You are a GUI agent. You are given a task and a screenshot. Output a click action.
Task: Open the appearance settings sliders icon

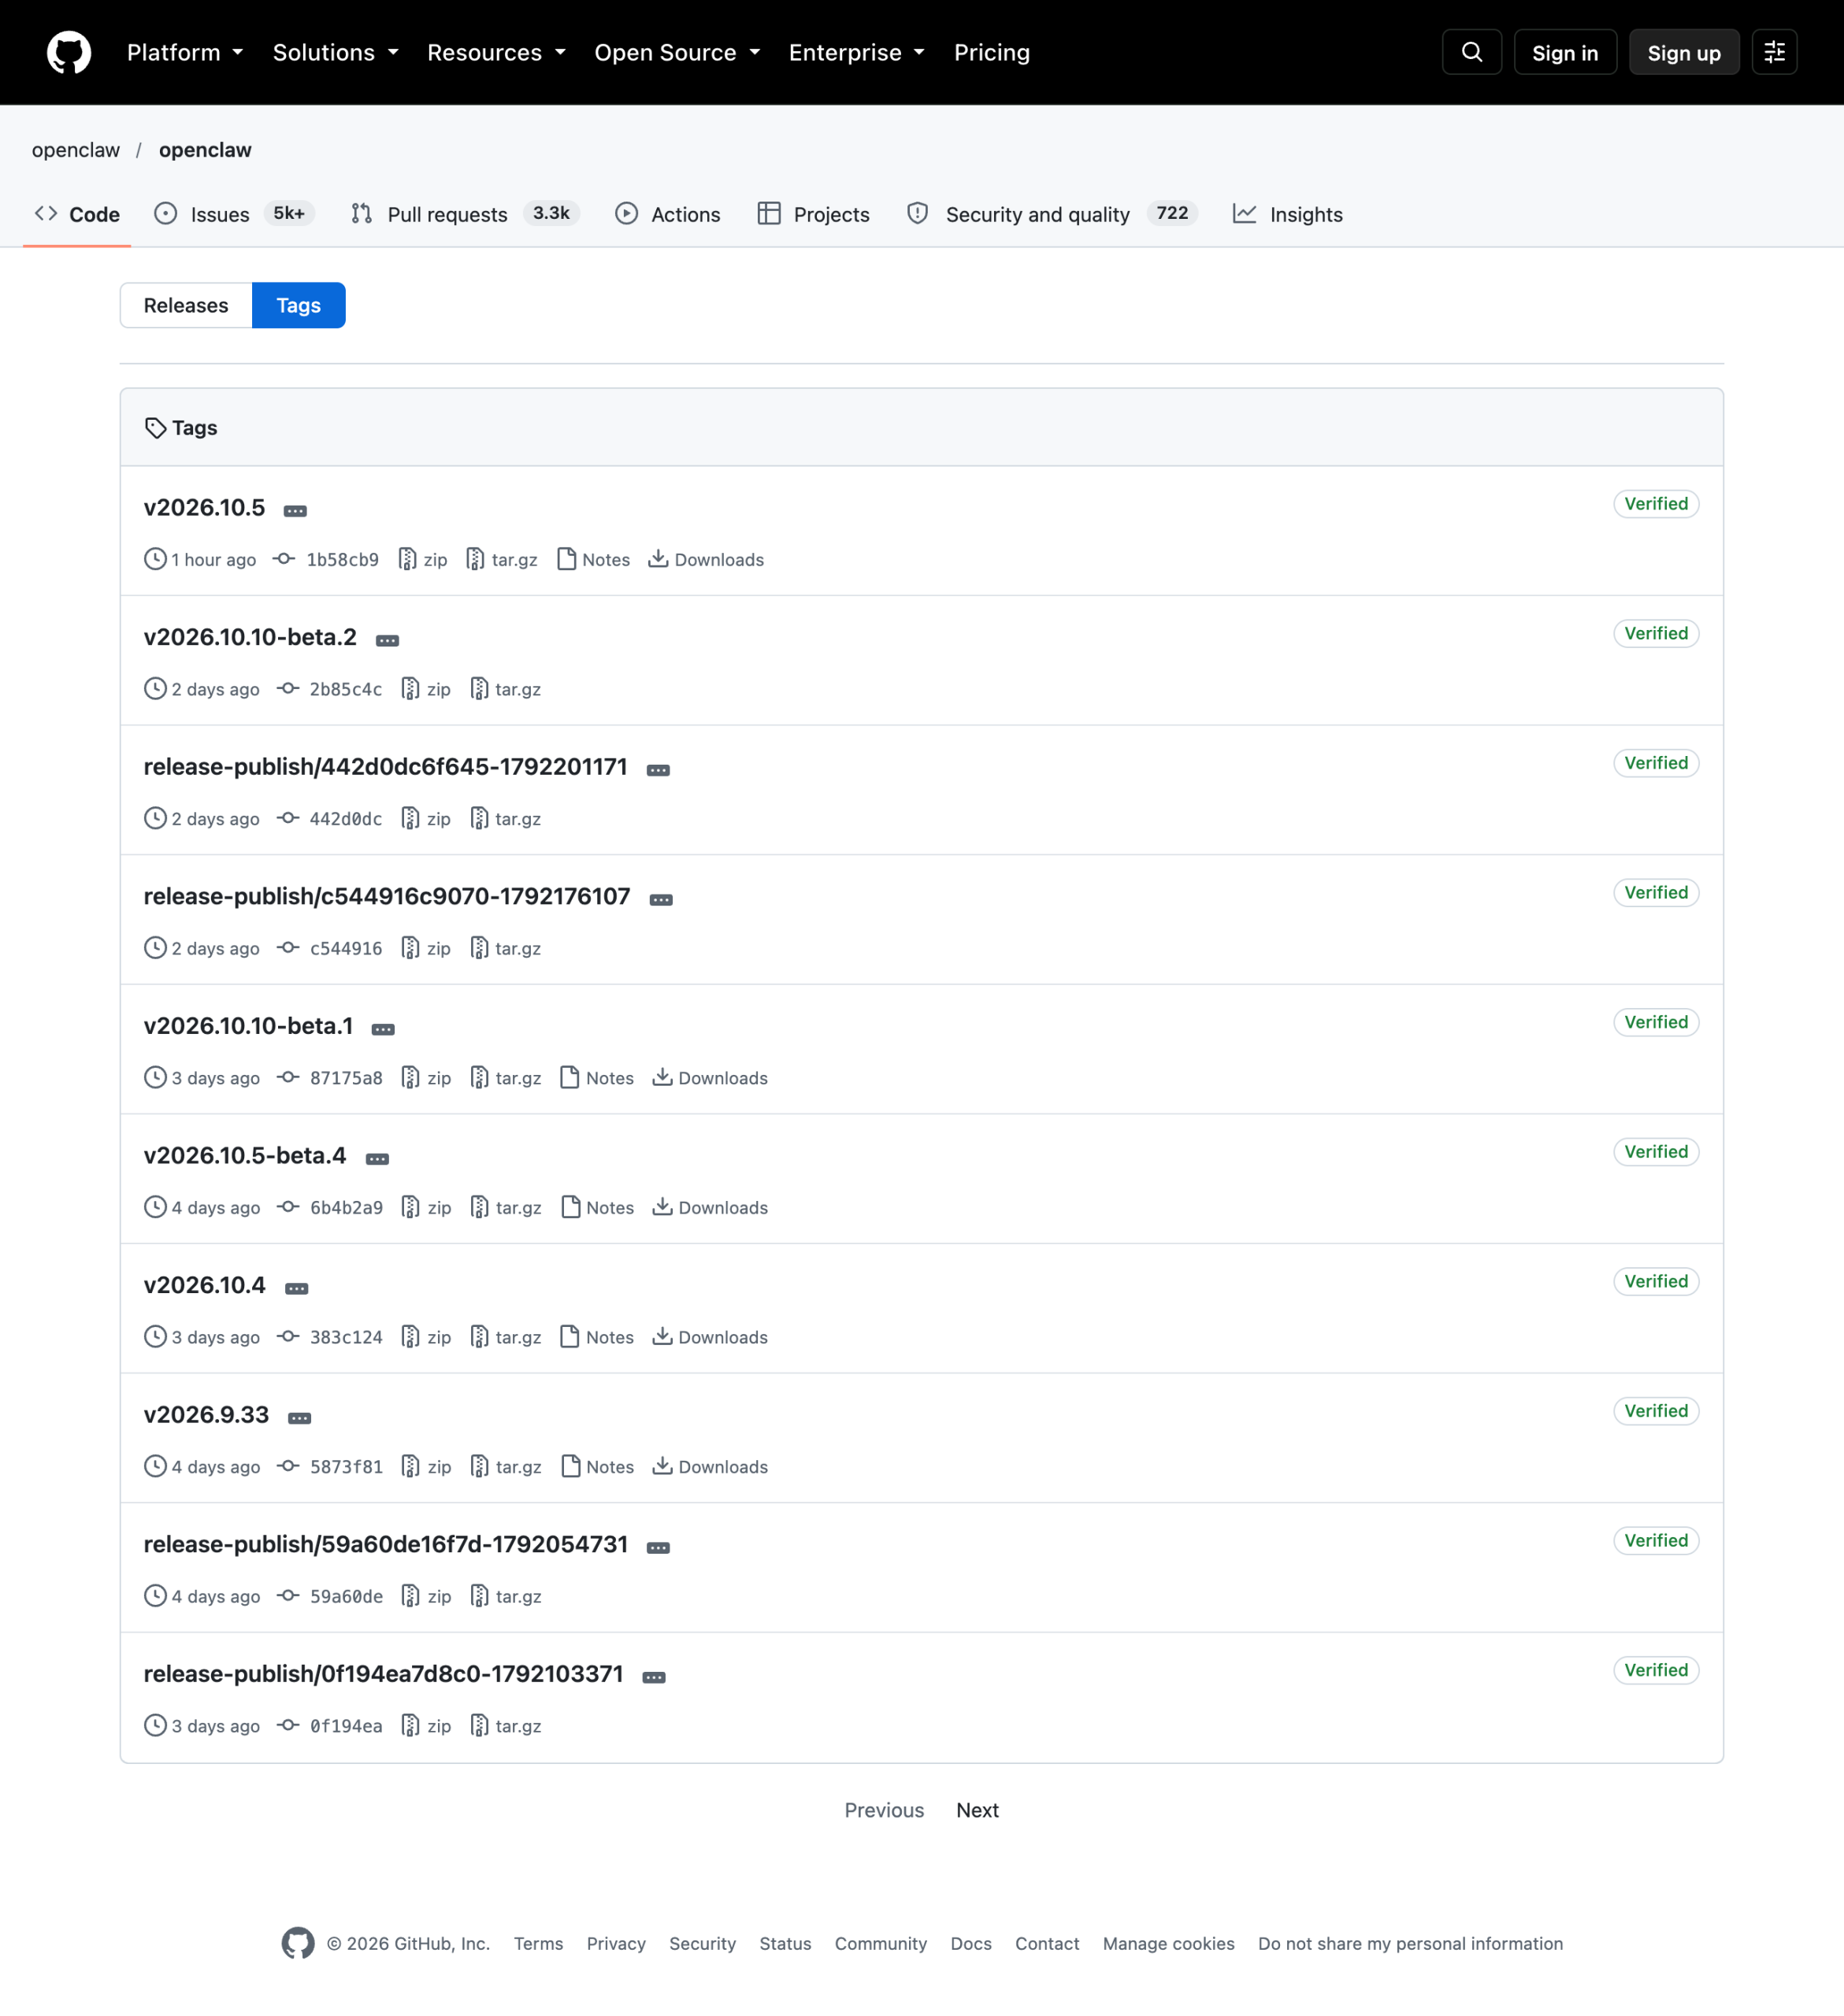tap(1774, 52)
